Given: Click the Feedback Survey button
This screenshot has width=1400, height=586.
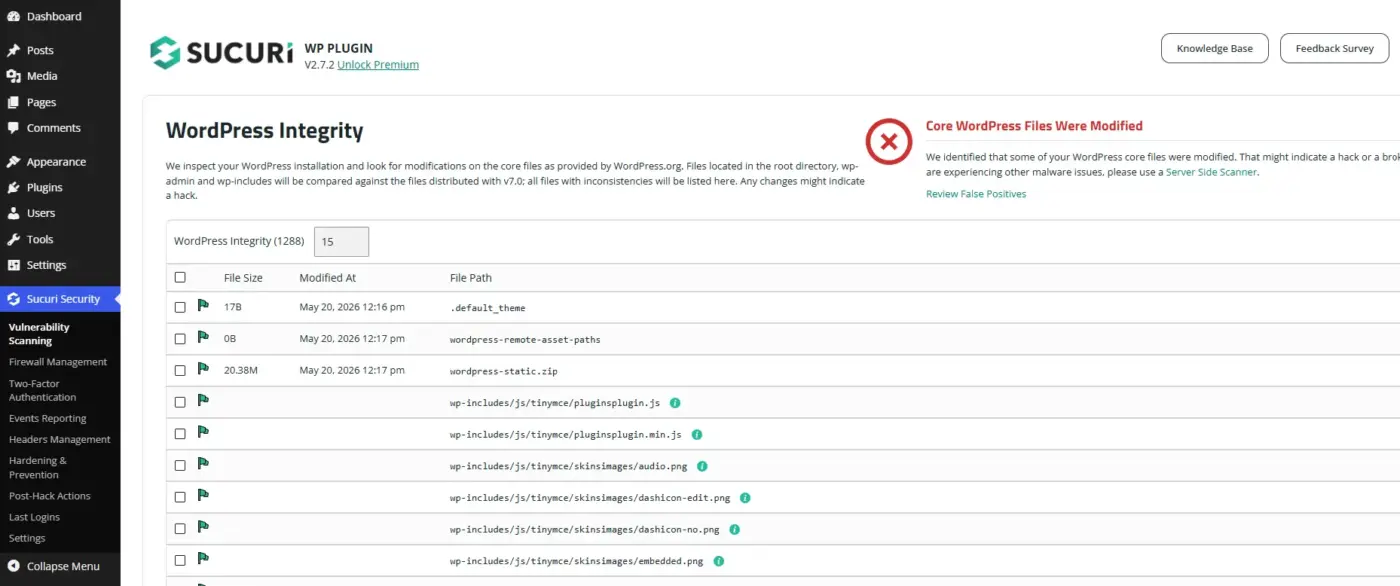Looking at the screenshot, I should click(x=1334, y=48).
